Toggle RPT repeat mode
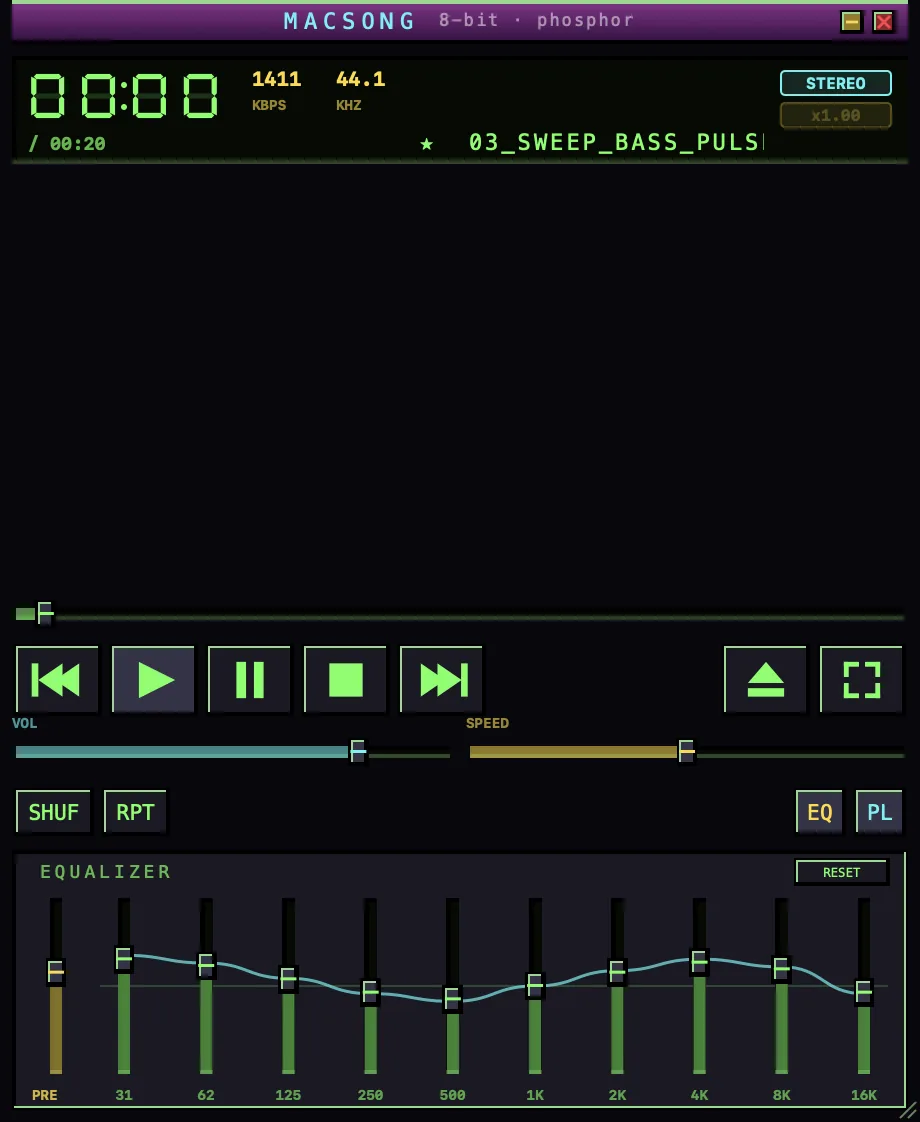Image resolution: width=920 pixels, height=1122 pixels. [135, 812]
